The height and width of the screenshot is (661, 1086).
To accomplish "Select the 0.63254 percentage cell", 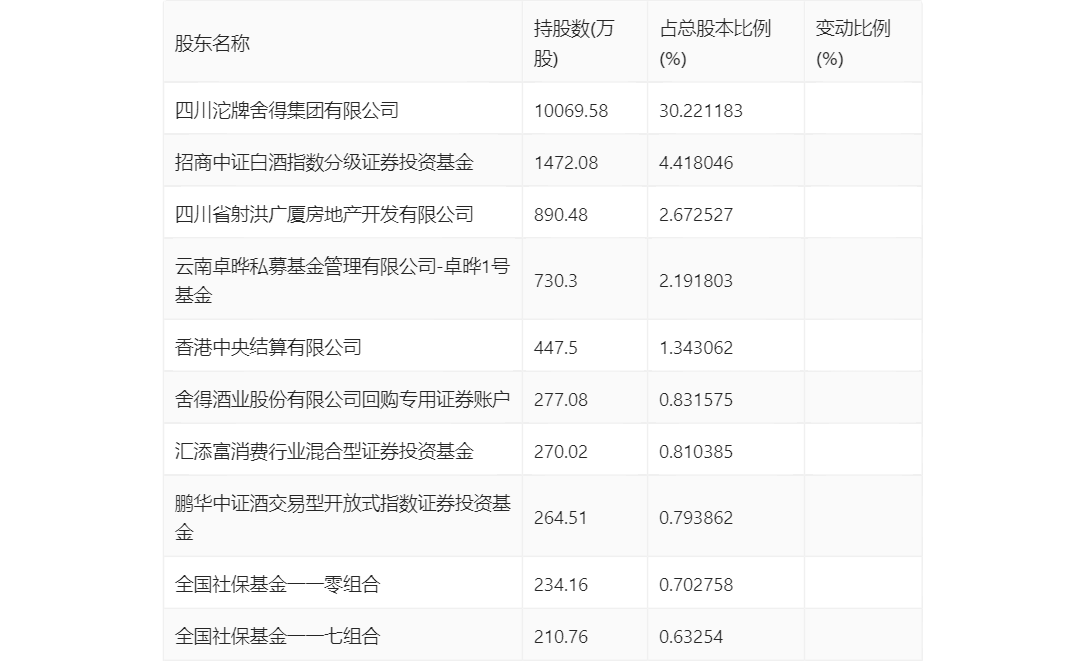I will click(x=691, y=636).
